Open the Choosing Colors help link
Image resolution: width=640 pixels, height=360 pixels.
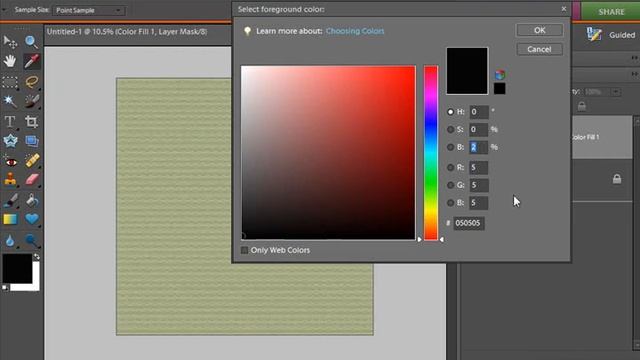pos(355,31)
